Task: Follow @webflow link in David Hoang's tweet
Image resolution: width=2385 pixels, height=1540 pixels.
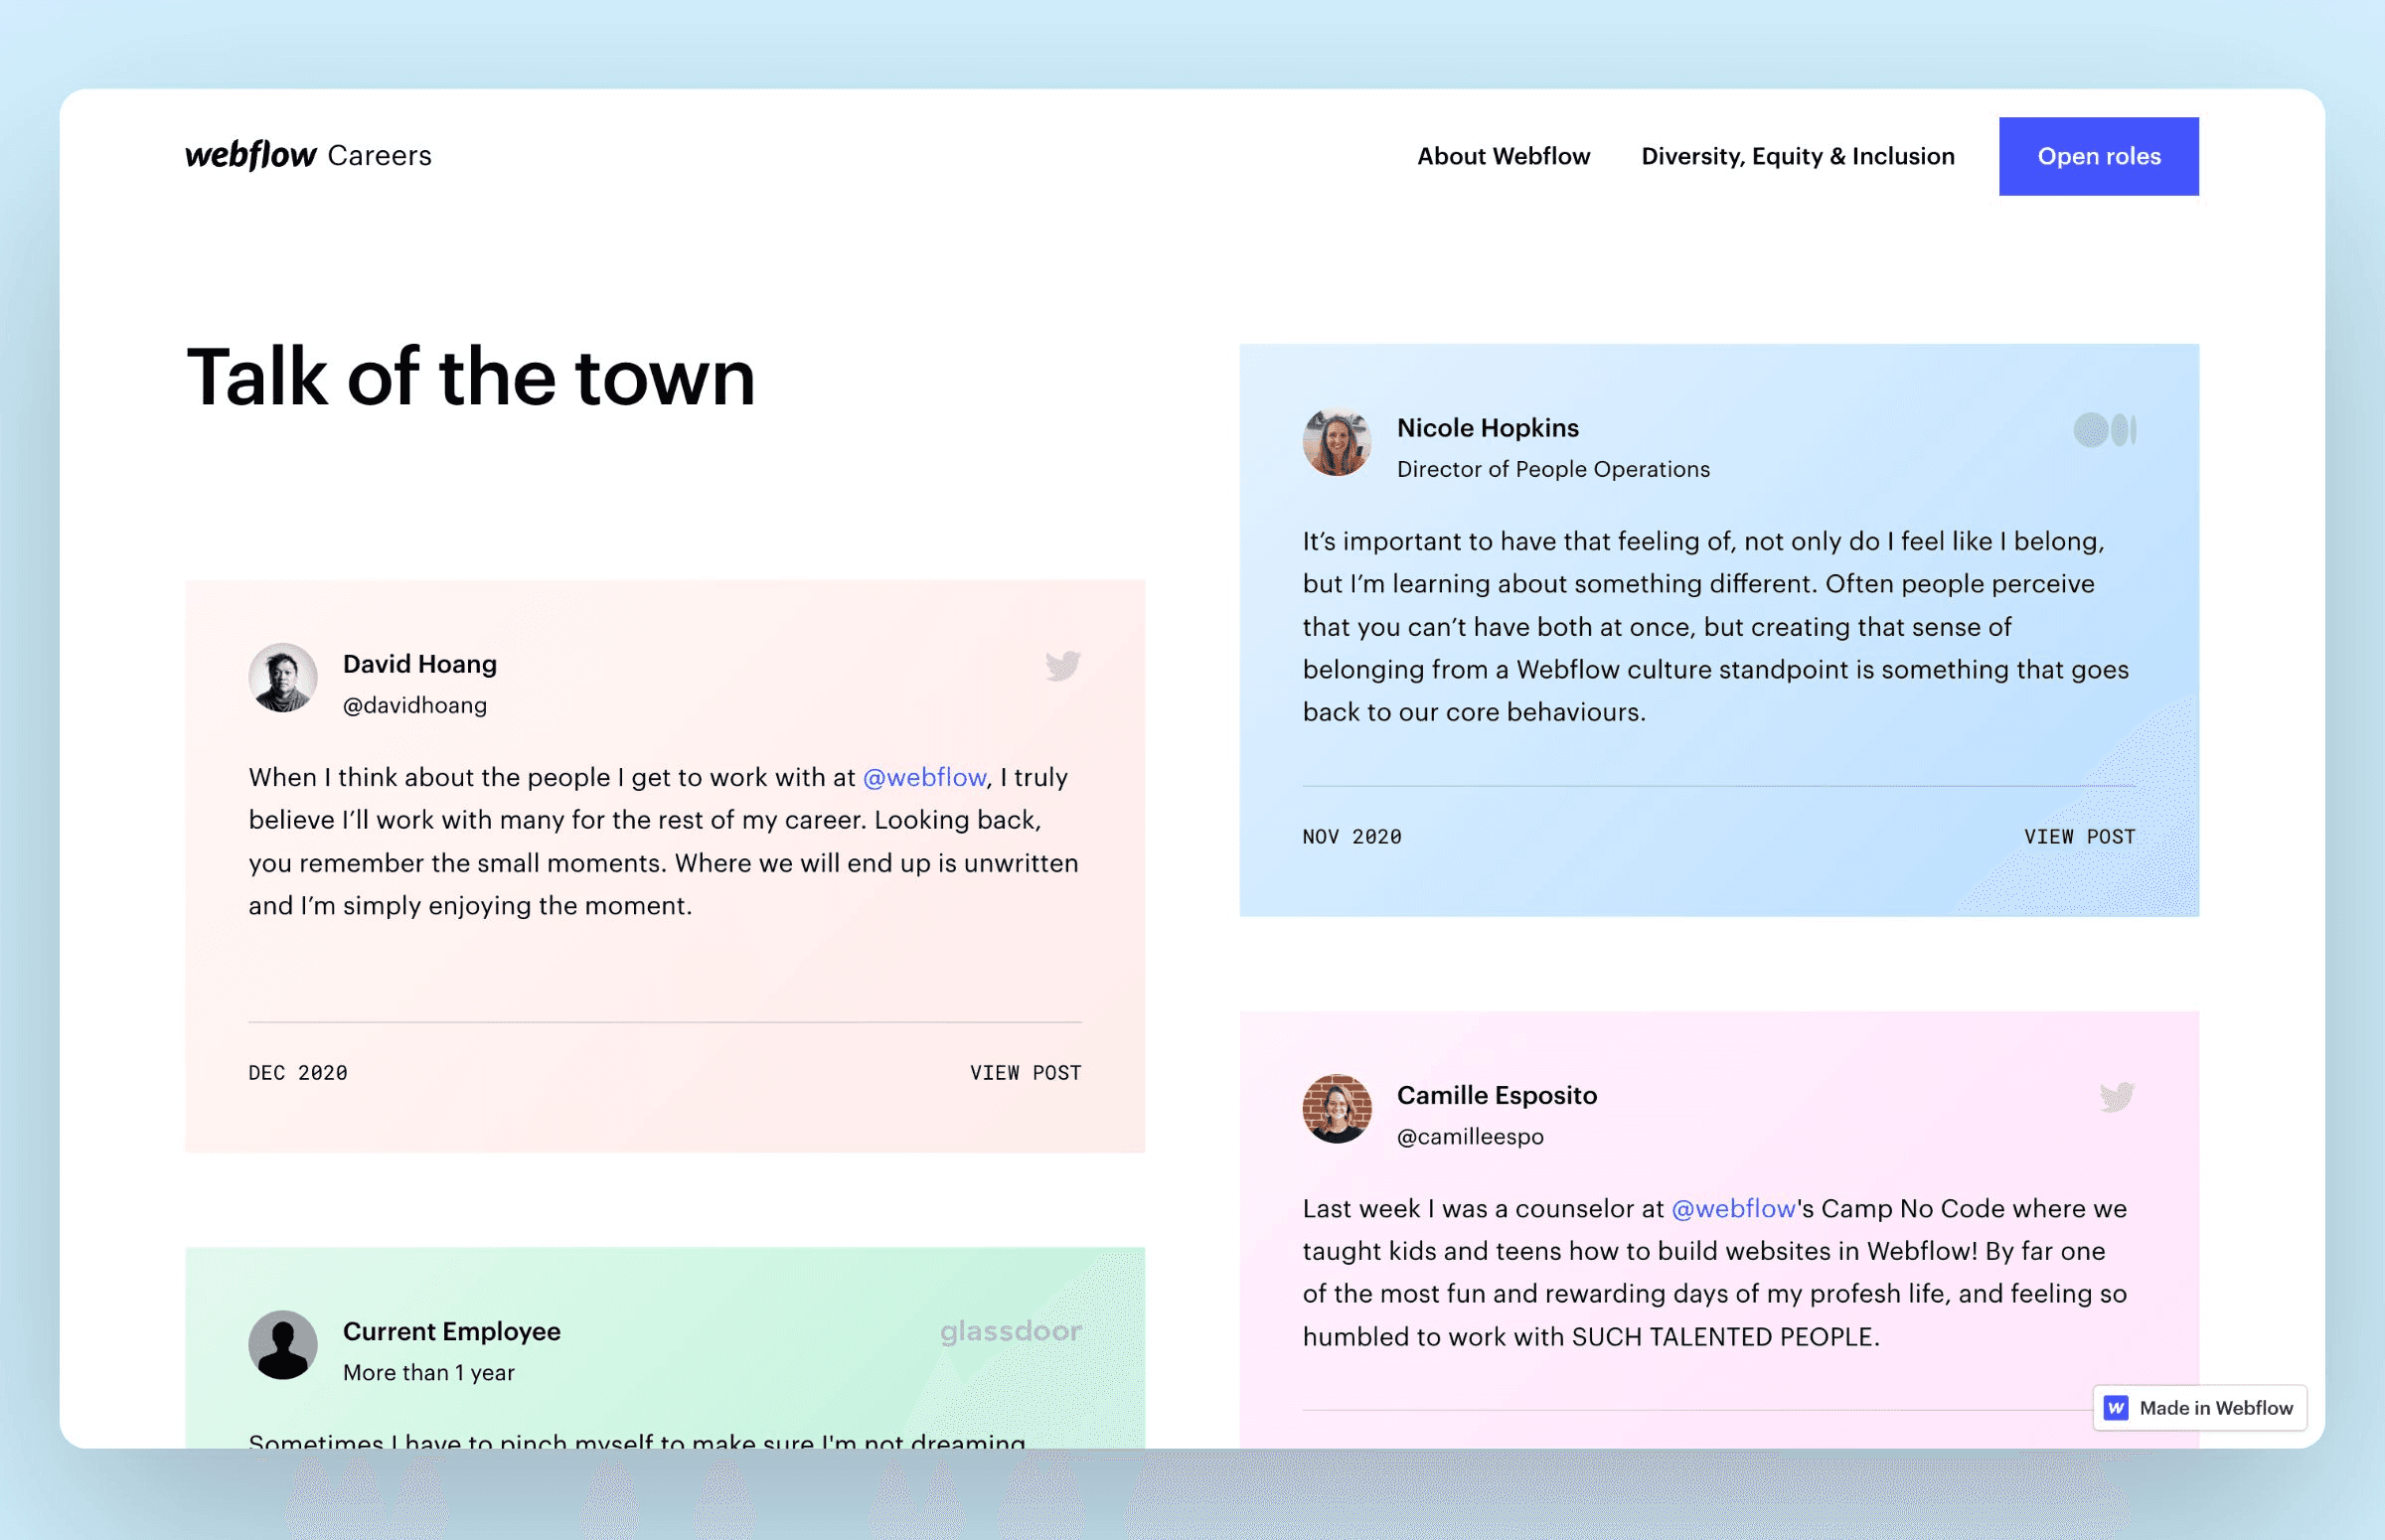Action: pos(924,777)
